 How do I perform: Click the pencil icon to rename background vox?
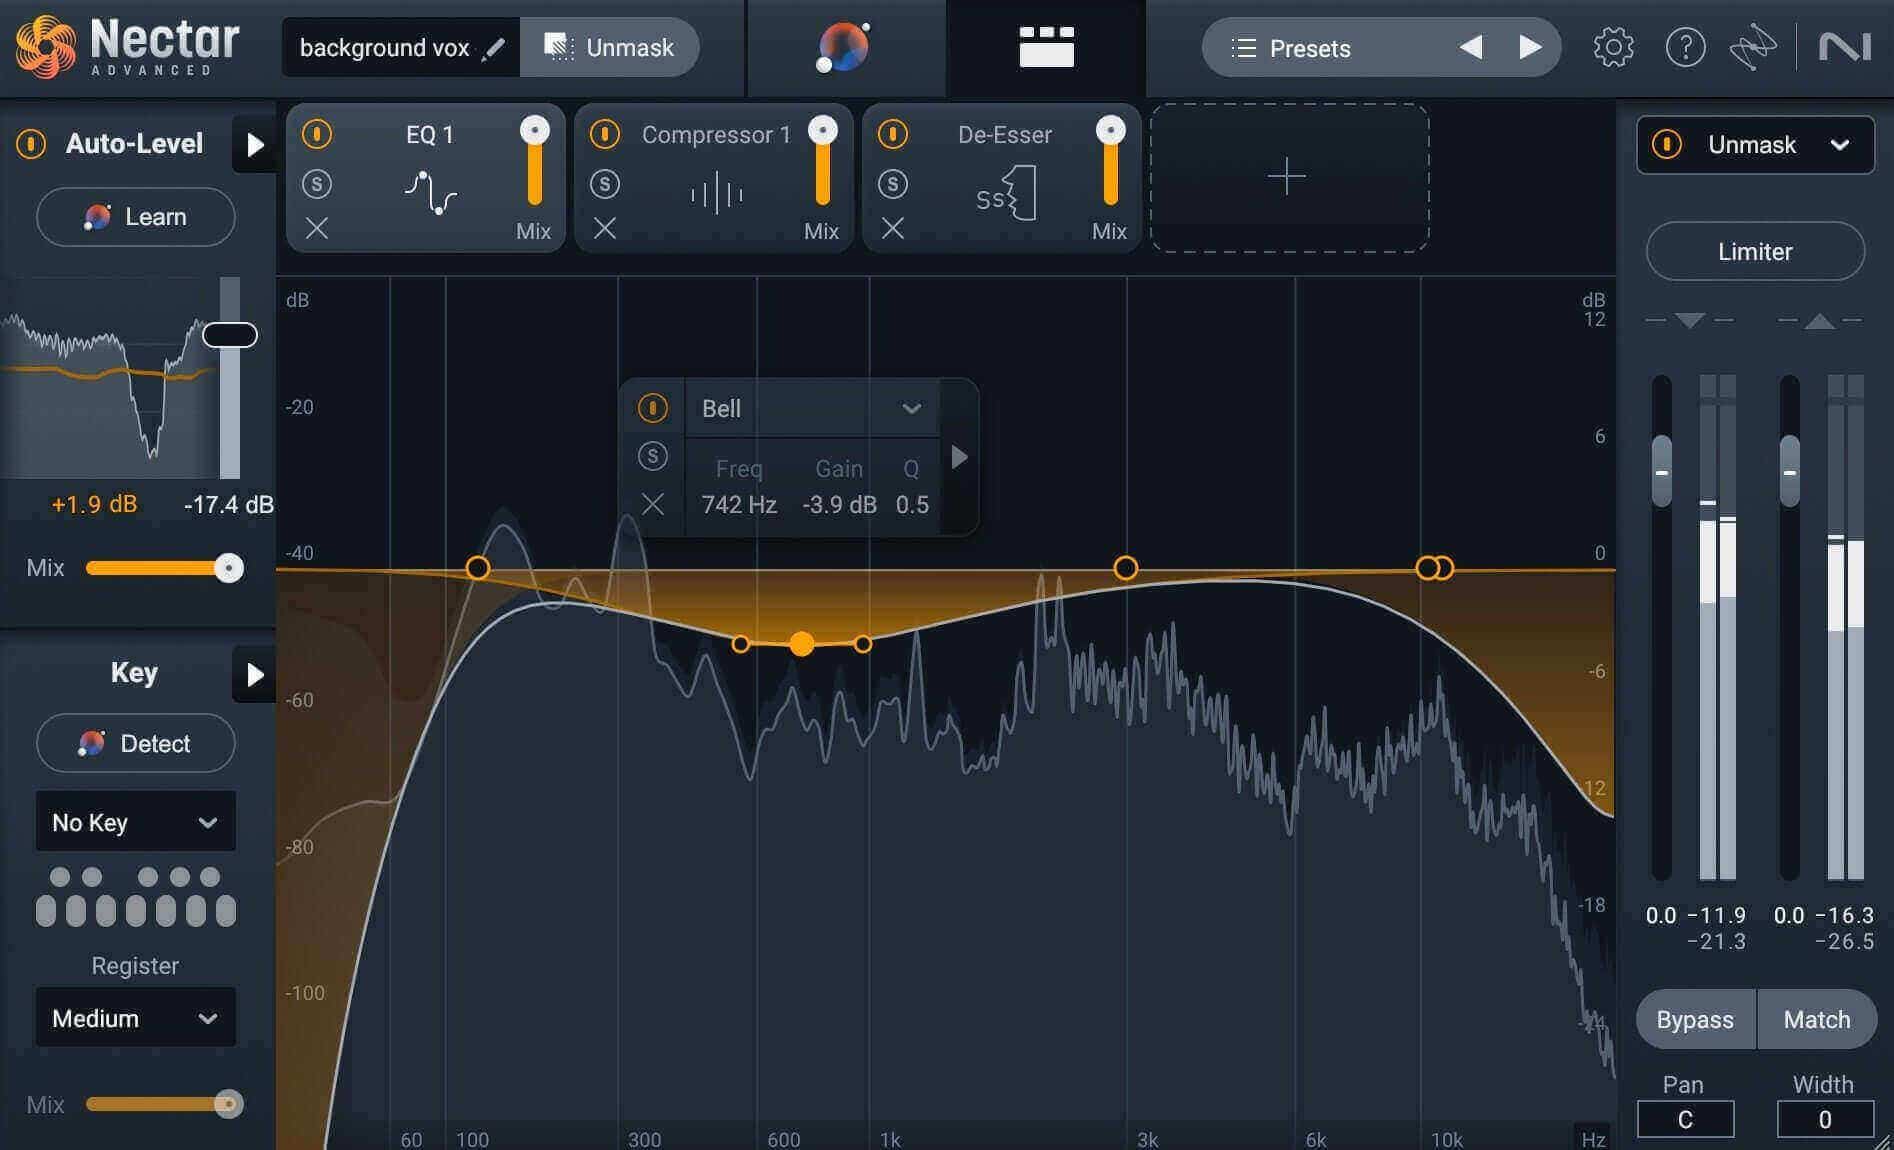[x=493, y=48]
